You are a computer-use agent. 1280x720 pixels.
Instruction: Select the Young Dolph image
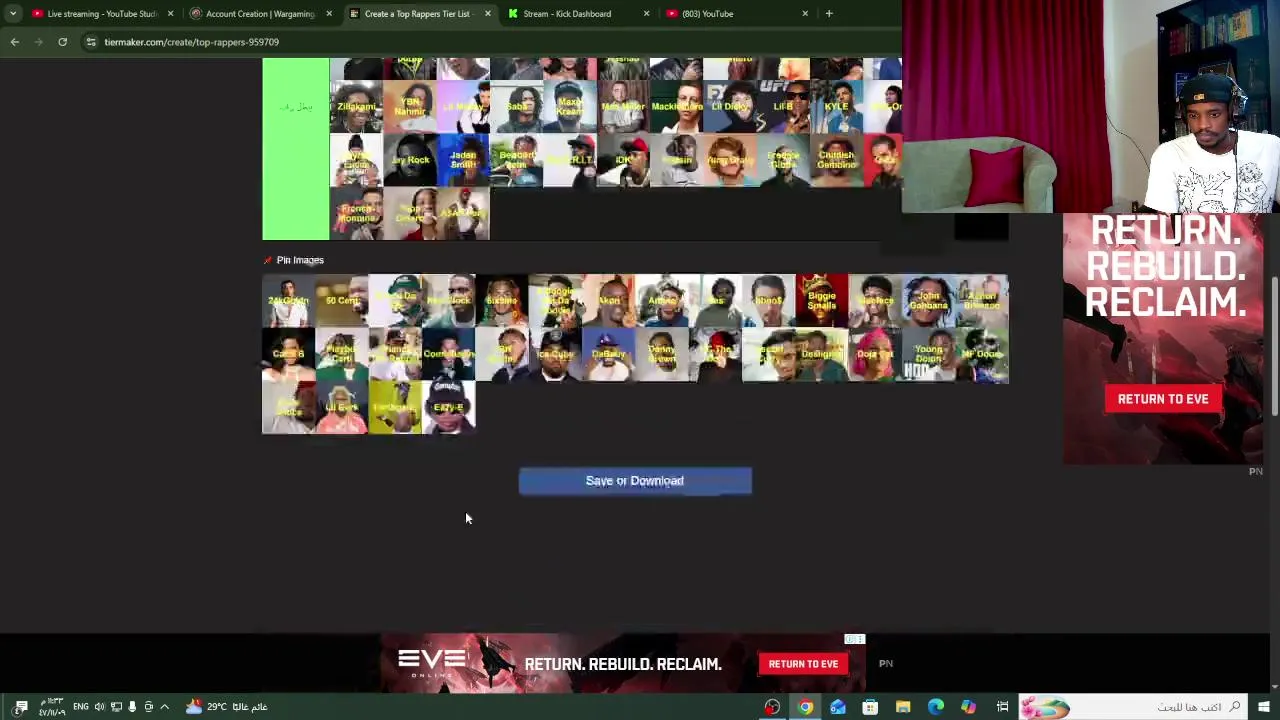(x=929, y=355)
